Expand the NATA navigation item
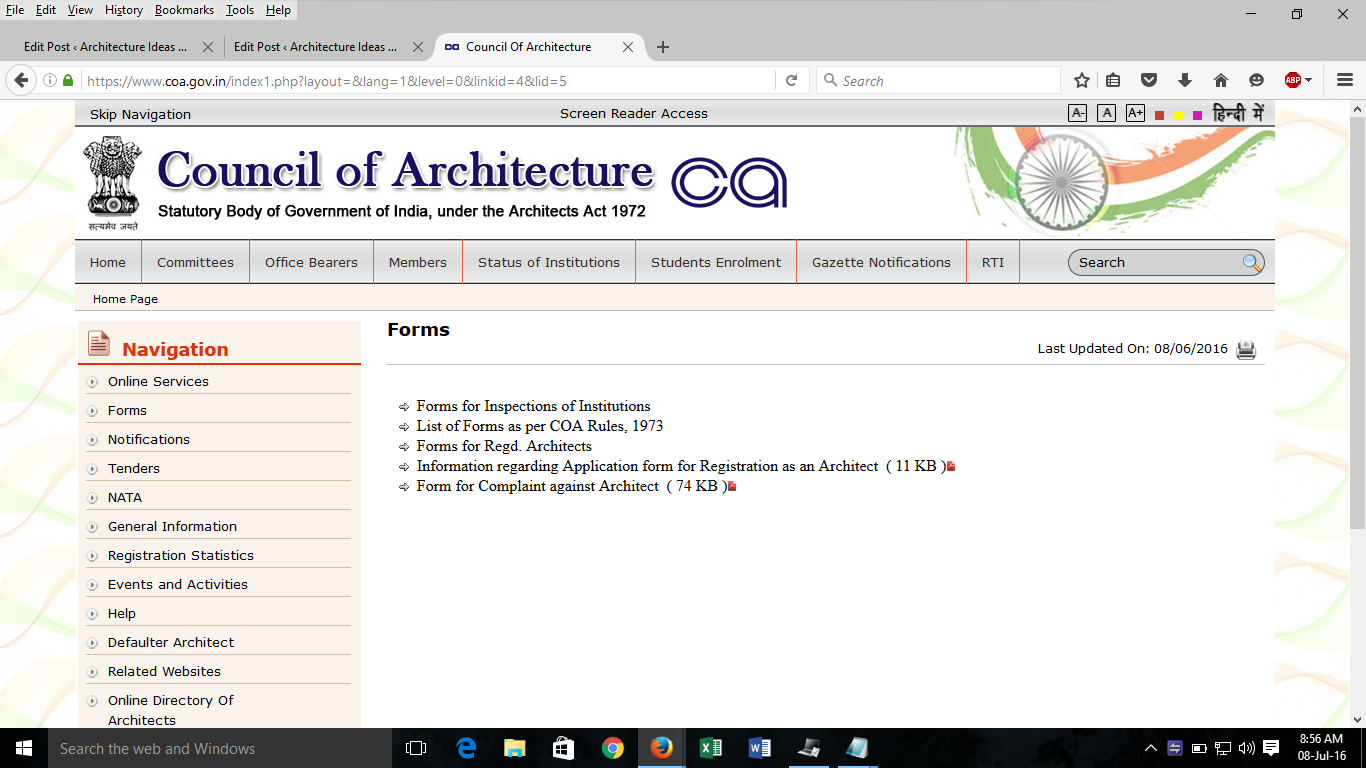This screenshot has width=1366, height=768. coord(125,497)
